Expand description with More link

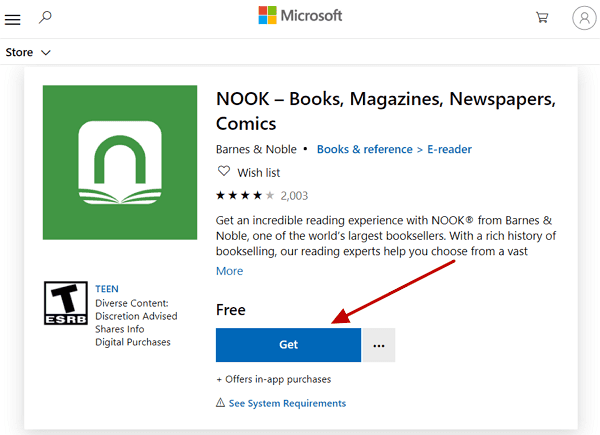pyautogui.click(x=229, y=271)
